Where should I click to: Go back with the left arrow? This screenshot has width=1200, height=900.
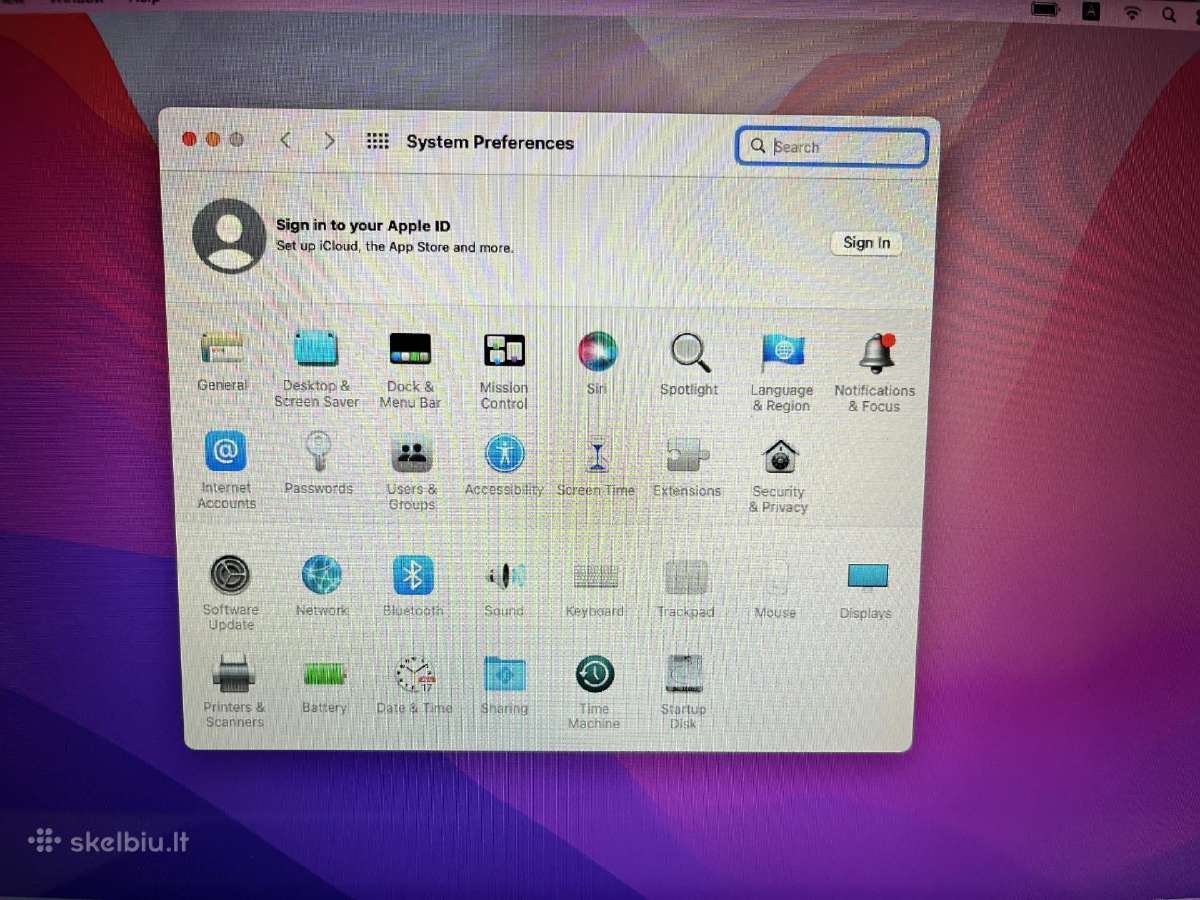click(286, 141)
